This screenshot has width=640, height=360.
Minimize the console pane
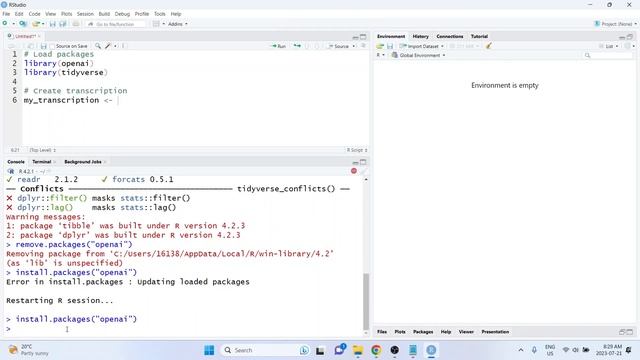pos(355,162)
